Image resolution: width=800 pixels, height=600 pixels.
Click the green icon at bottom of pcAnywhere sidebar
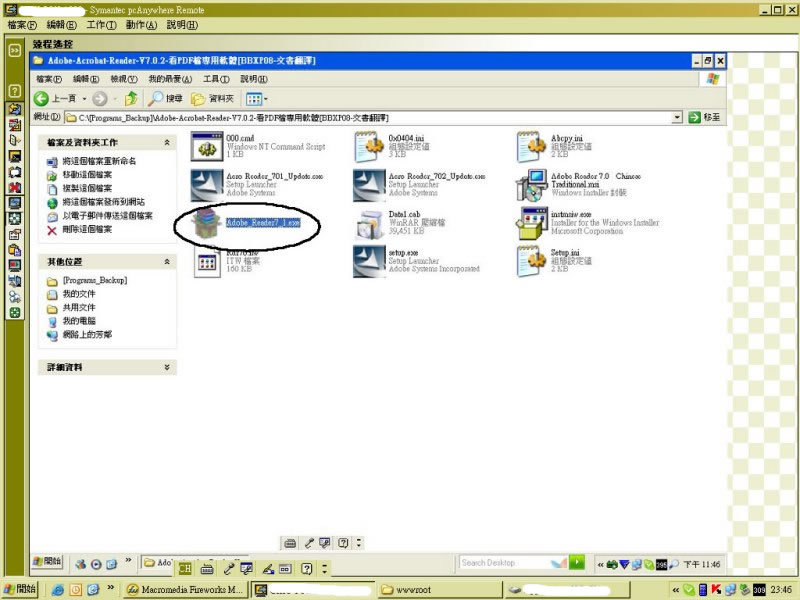15,313
